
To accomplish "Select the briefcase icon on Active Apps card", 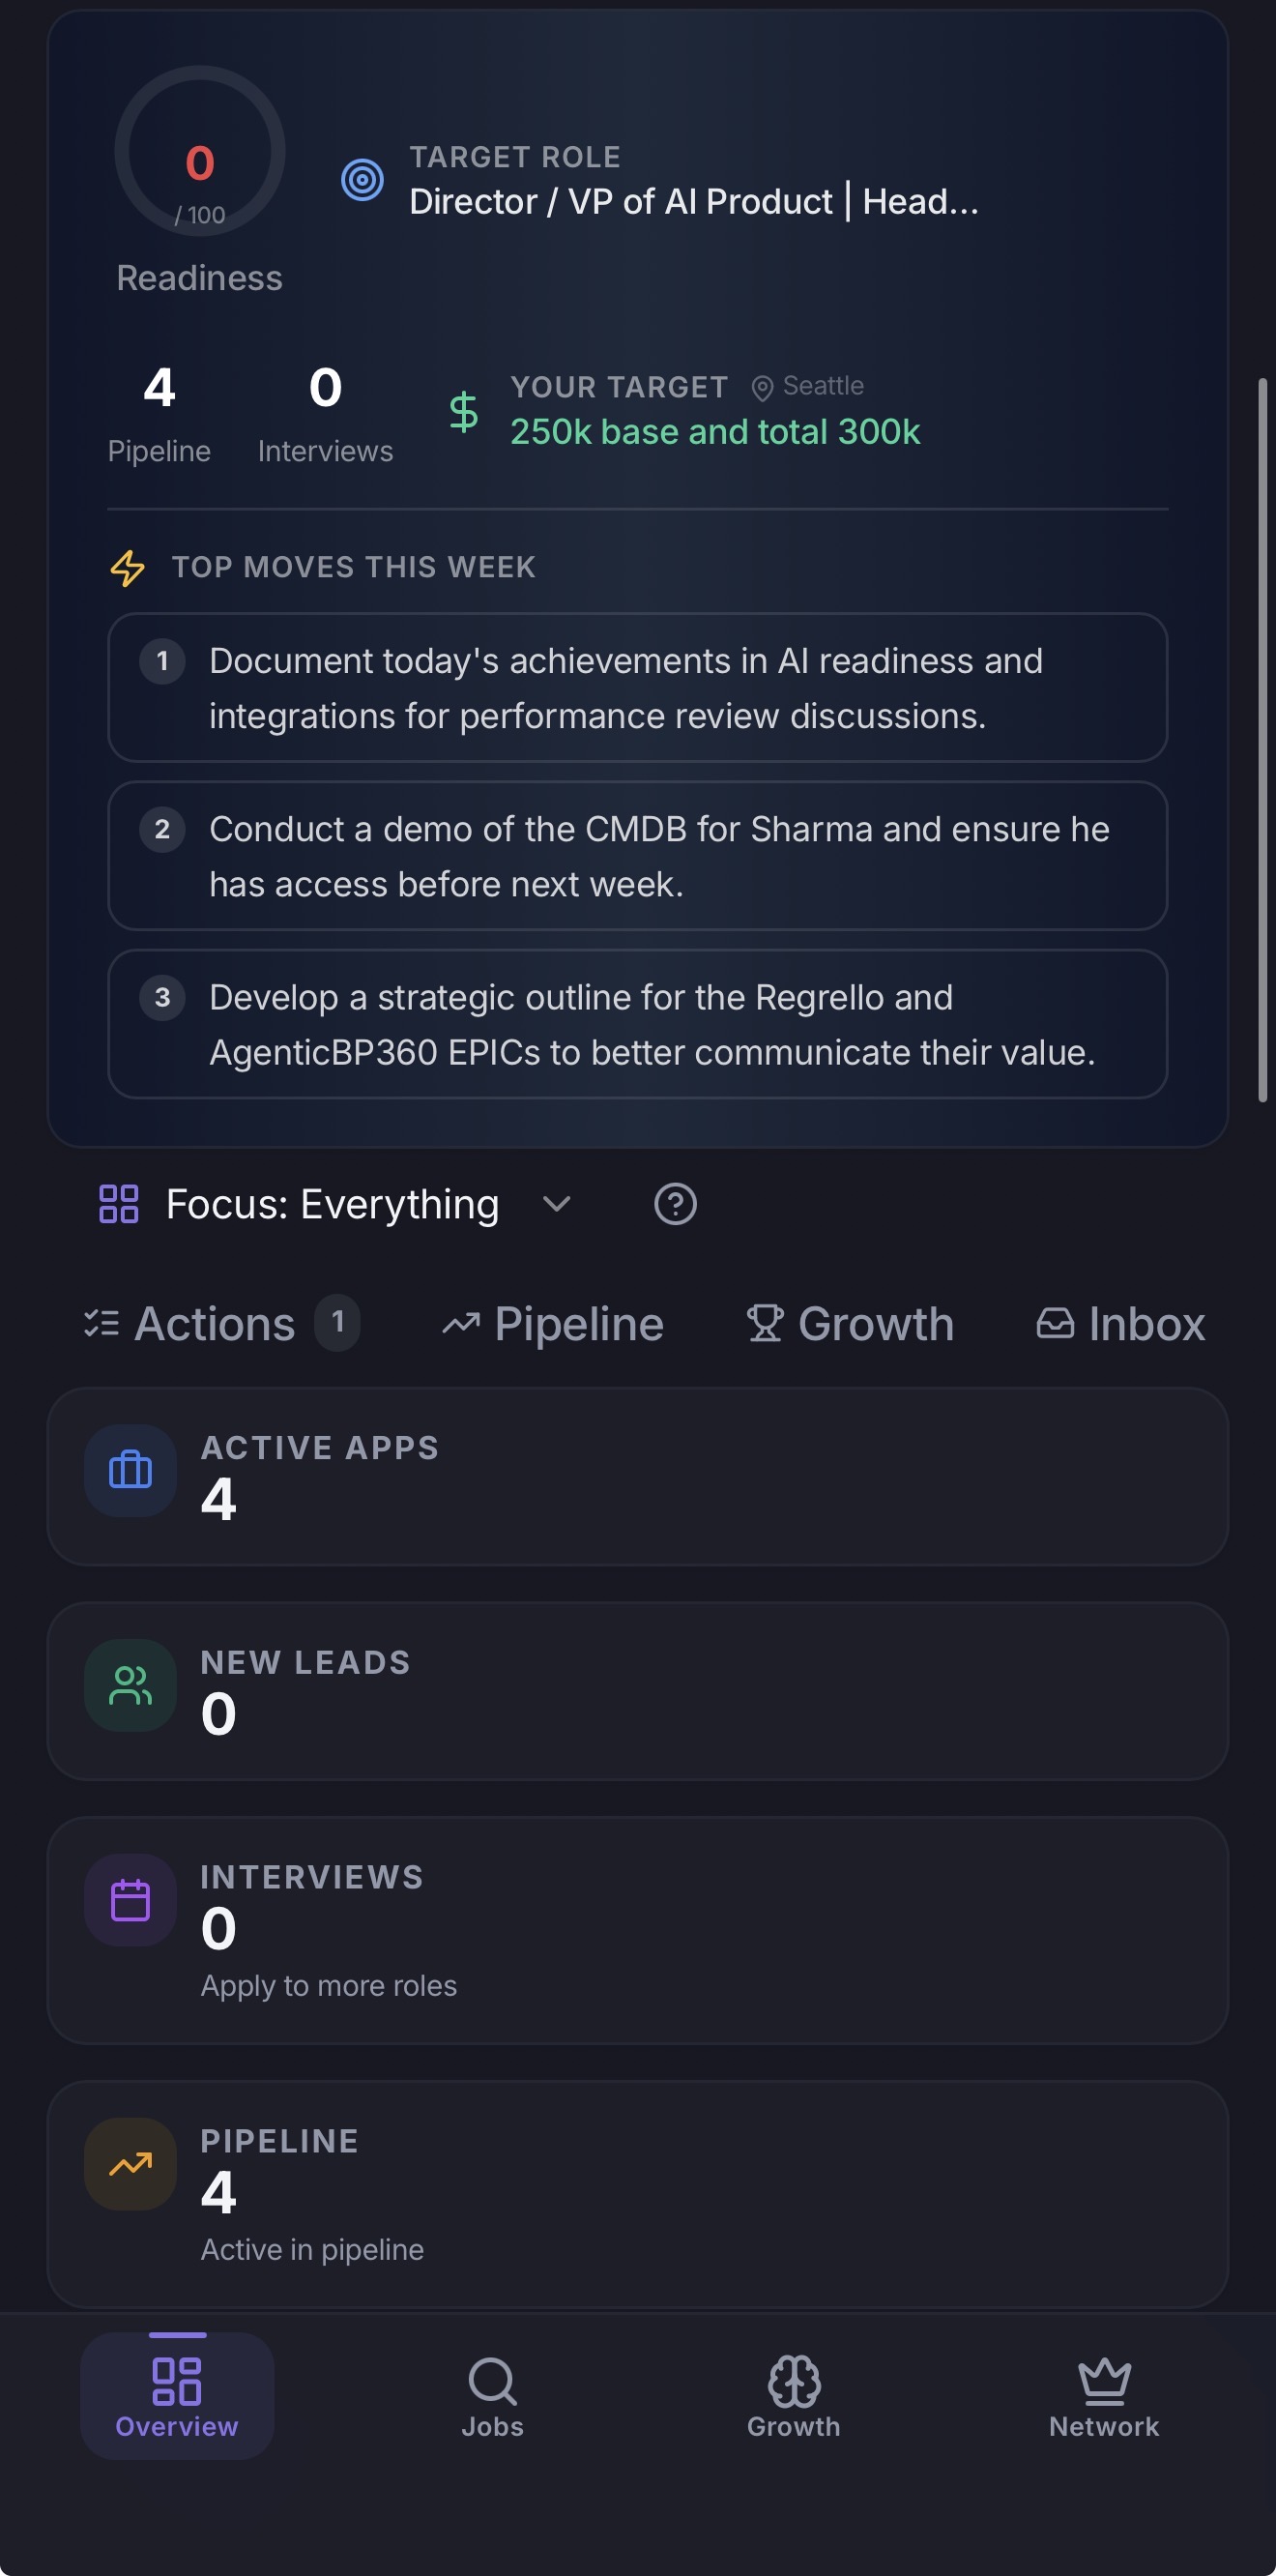I will point(129,1470).
